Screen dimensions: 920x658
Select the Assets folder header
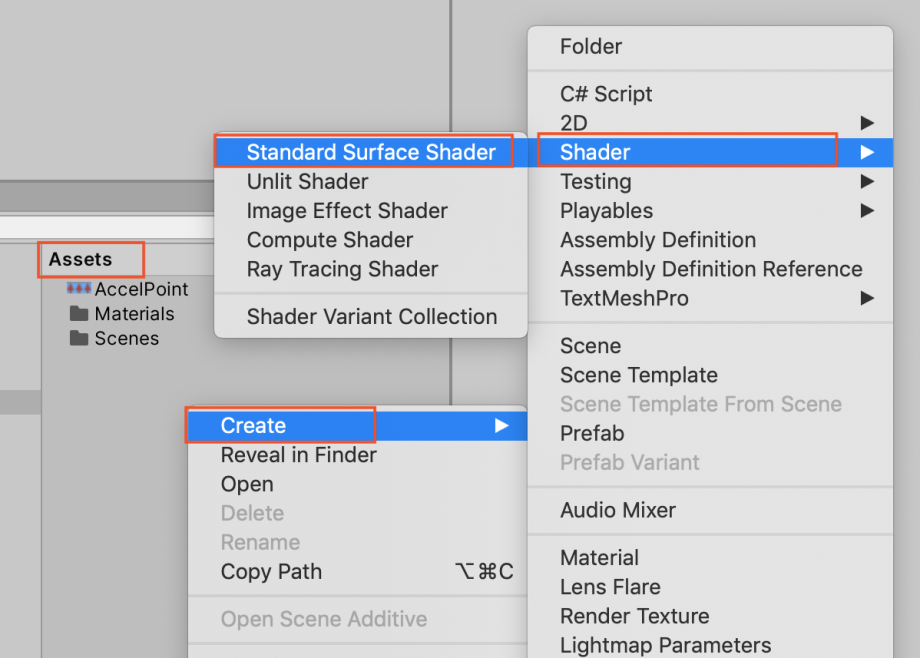pos(81,259)
